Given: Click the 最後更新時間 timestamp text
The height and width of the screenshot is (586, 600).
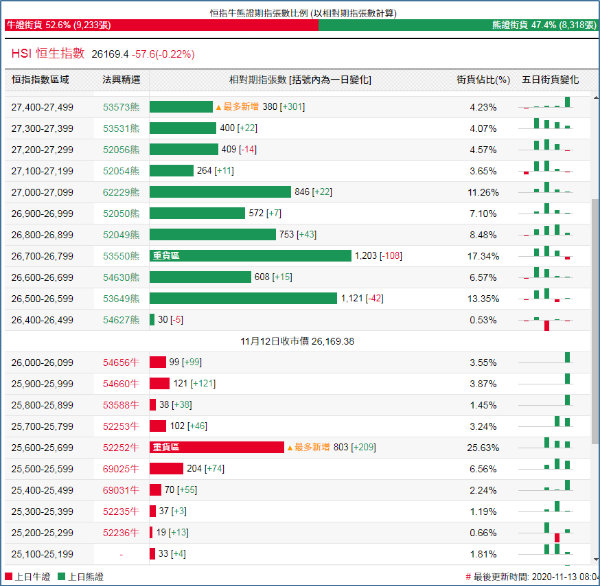Looking at the screenshot, I should click(532, 577).
